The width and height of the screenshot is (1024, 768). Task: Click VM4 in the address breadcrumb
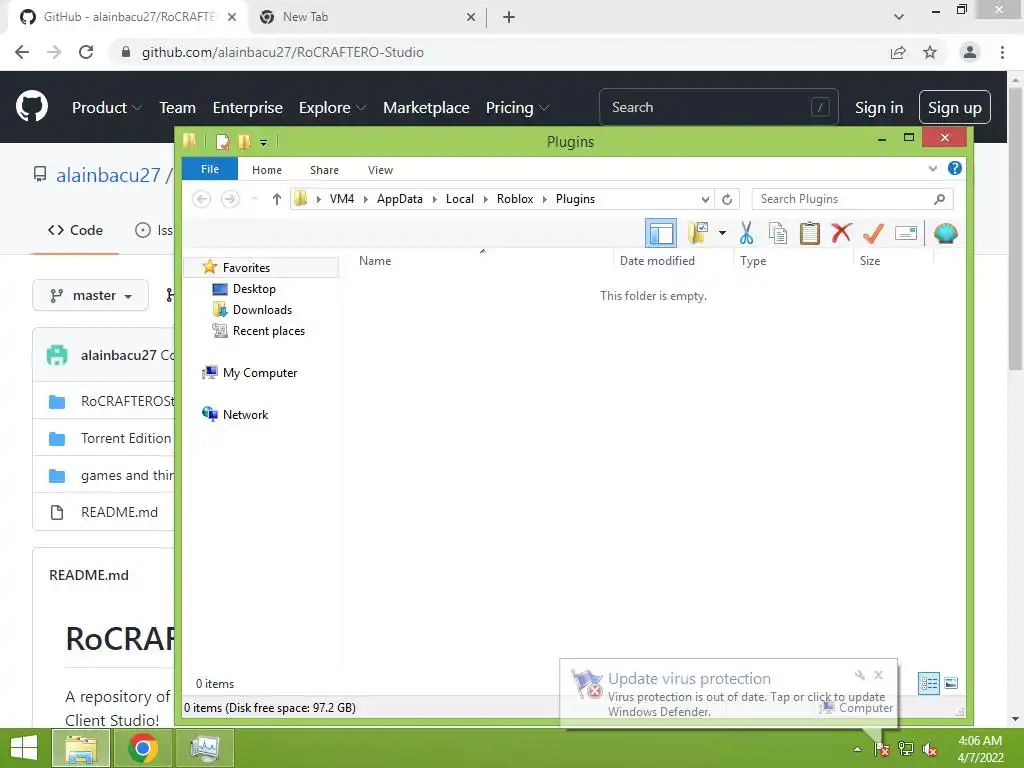pos(342,199)
